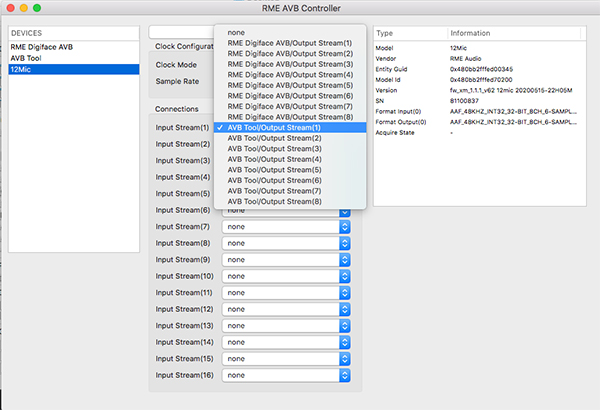Viewport: 600px width, 410px height.
Task: Choose RME Digiface AVB/Output Stream(1)
Action: [290, 43]
